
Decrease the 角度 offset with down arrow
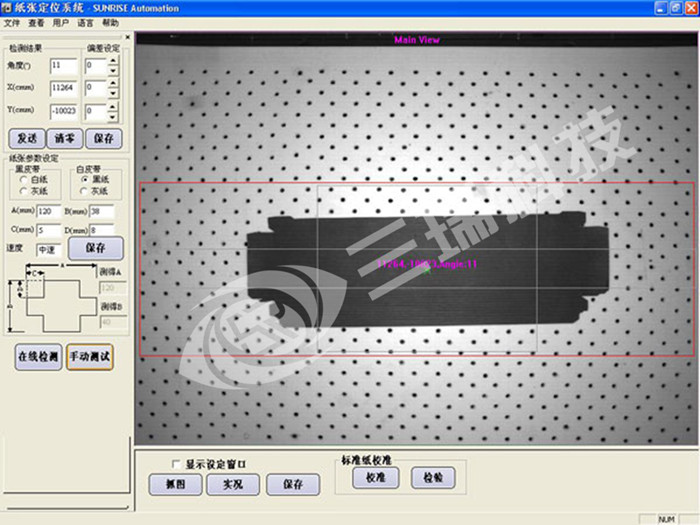click(113, 71)
